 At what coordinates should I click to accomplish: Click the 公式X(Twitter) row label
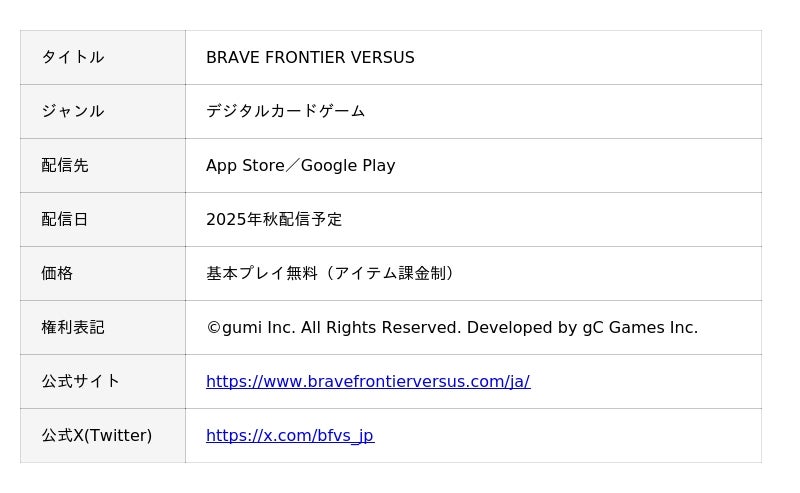(96, 435)
